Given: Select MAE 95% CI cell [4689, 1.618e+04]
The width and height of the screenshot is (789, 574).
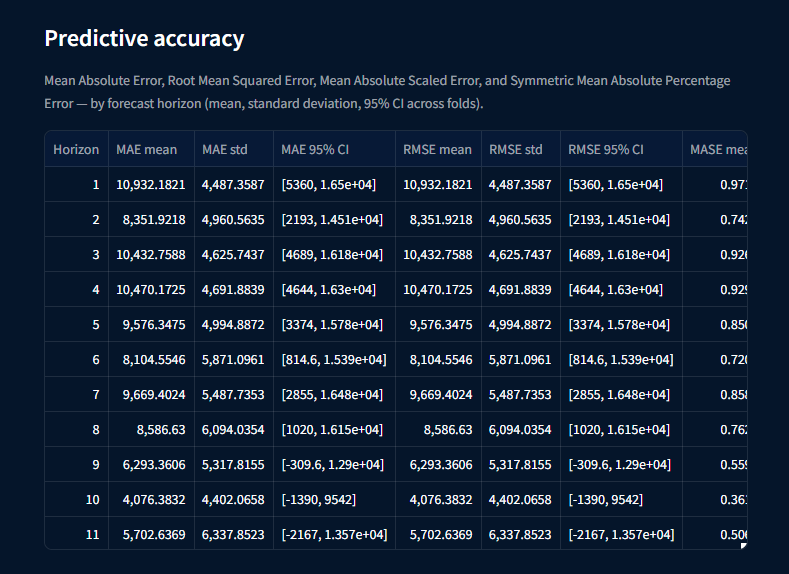Looking at the screenshot, I should pyautogui.click(x=335, y=255).
